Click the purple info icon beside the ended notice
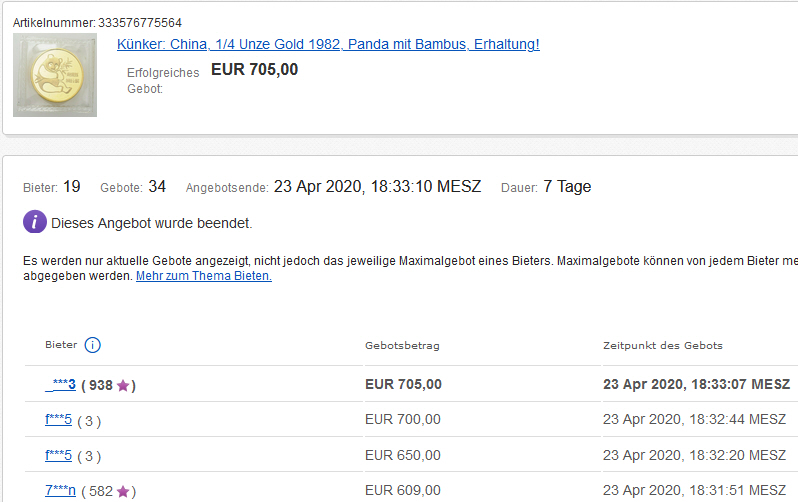Screen dimensions: 798x502 pyautogui.click(x=35, y=222)
